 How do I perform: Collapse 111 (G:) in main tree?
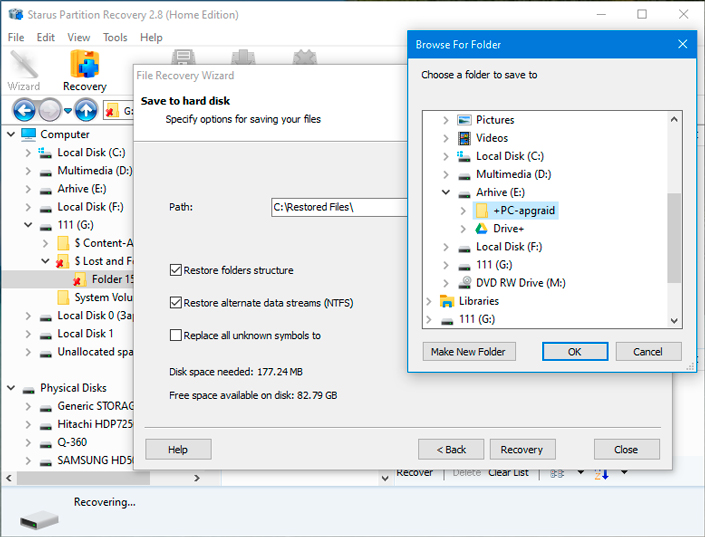pos(28,225)
